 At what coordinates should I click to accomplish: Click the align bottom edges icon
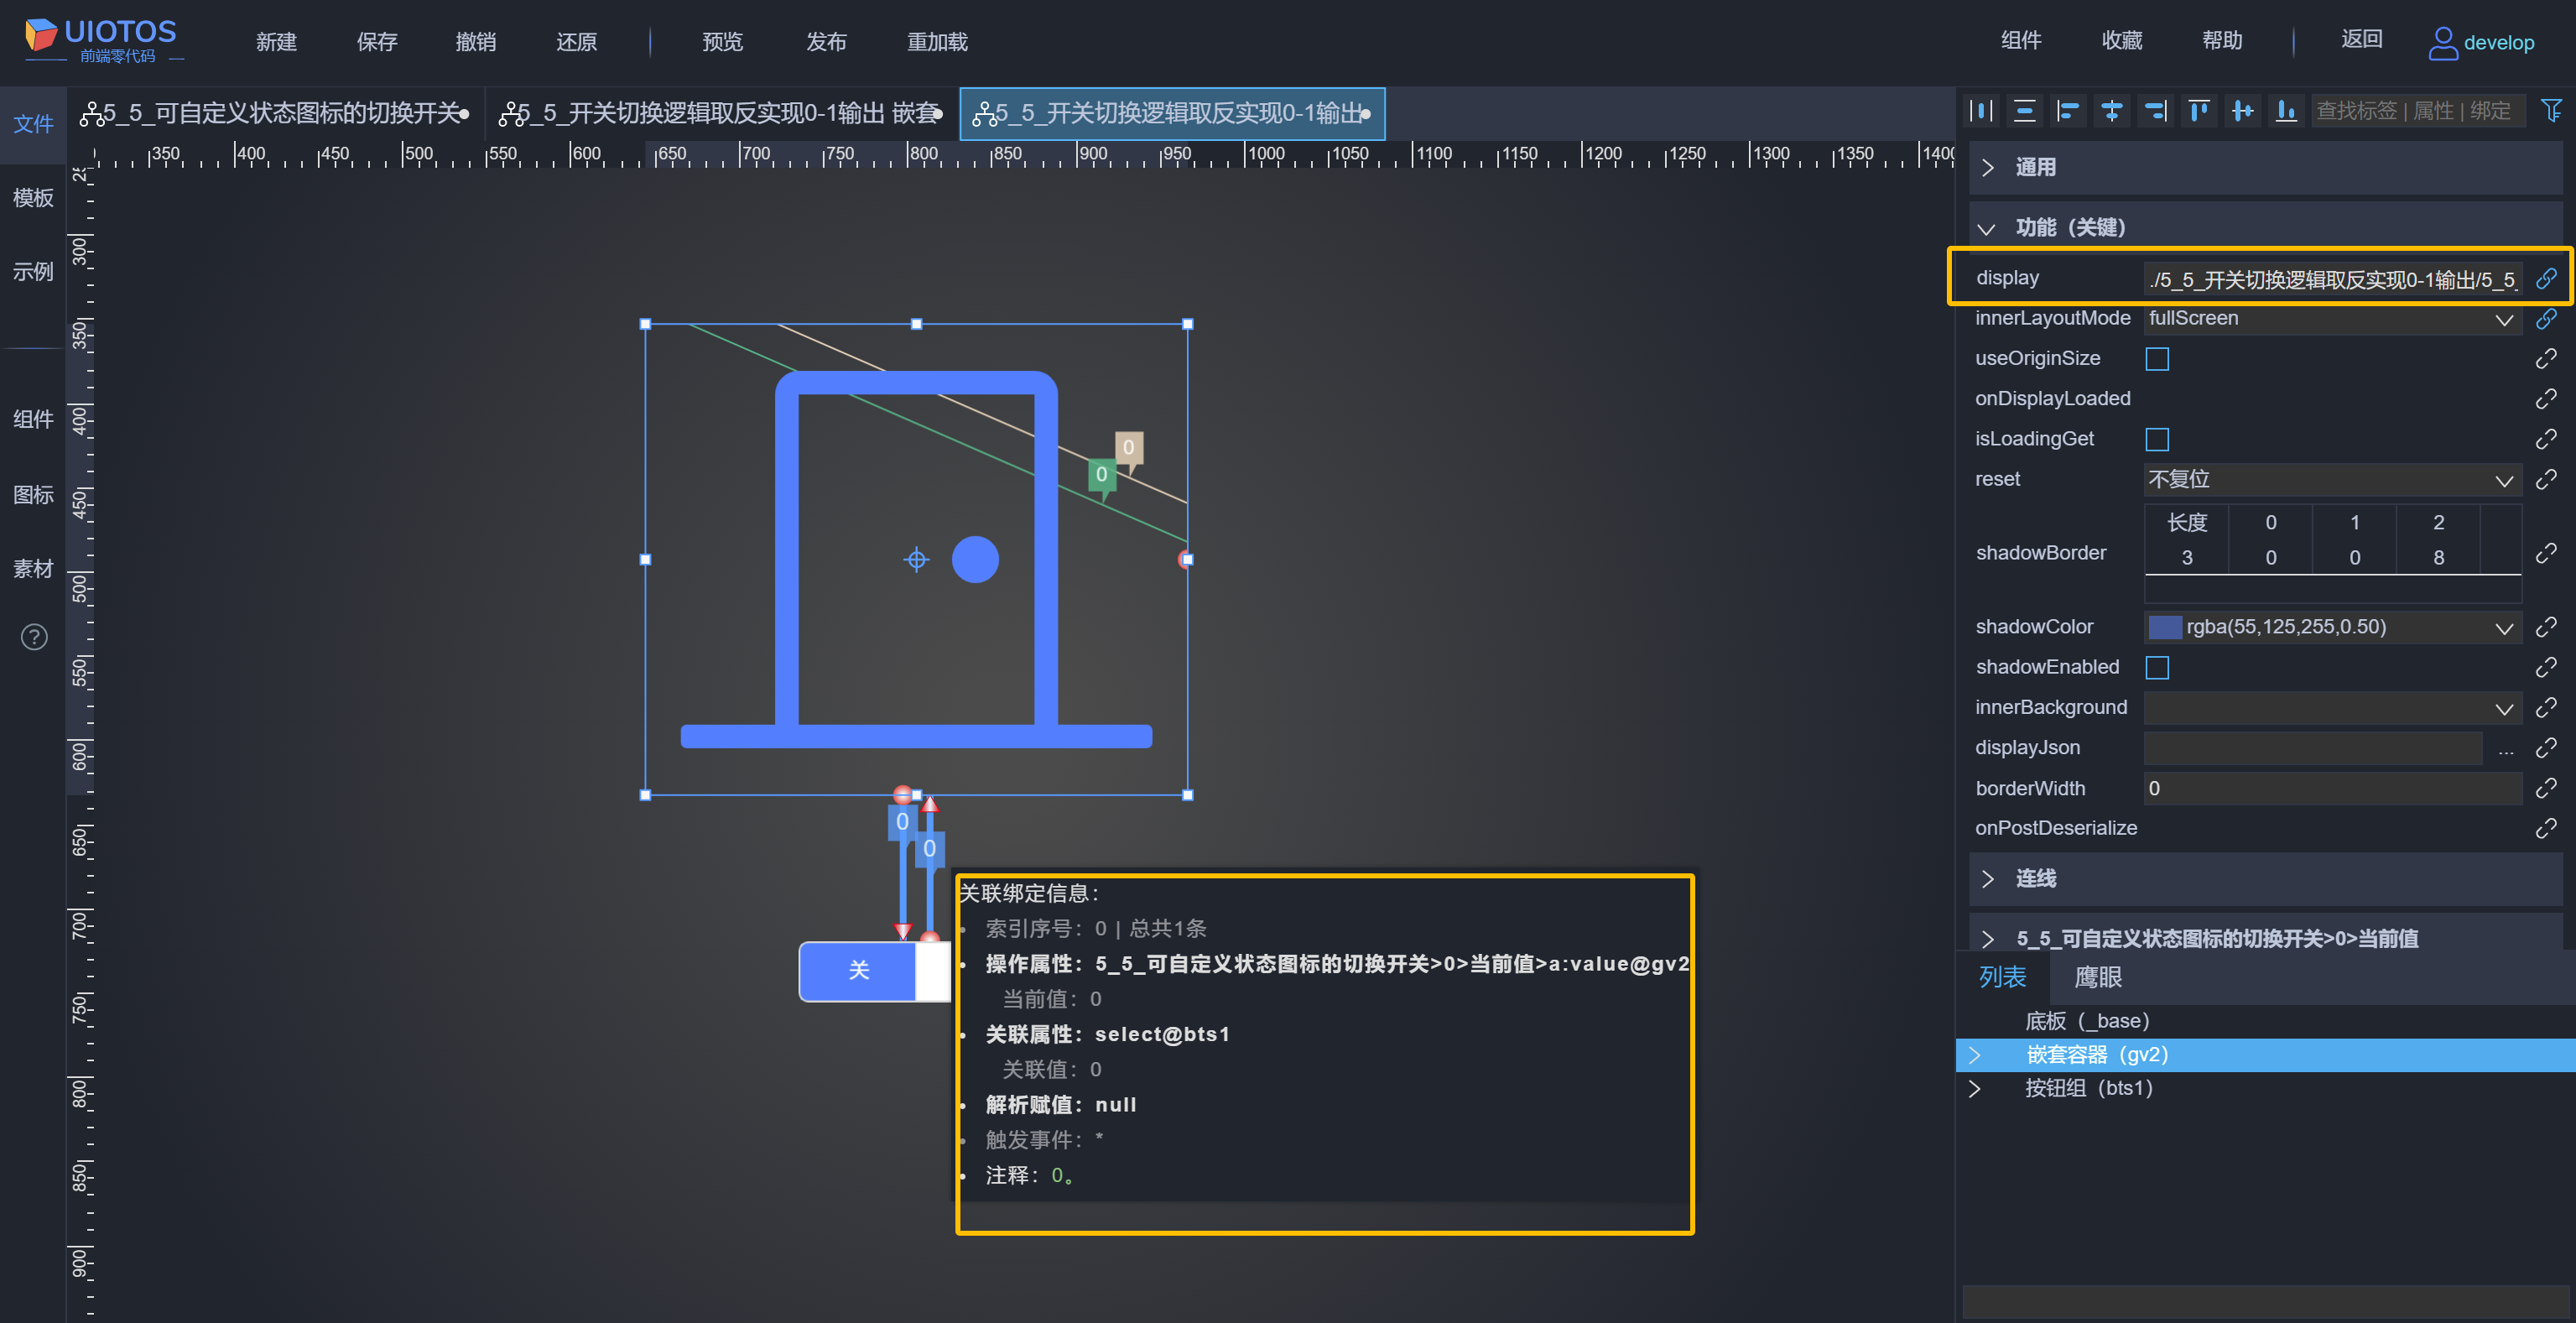point(2286,111)
